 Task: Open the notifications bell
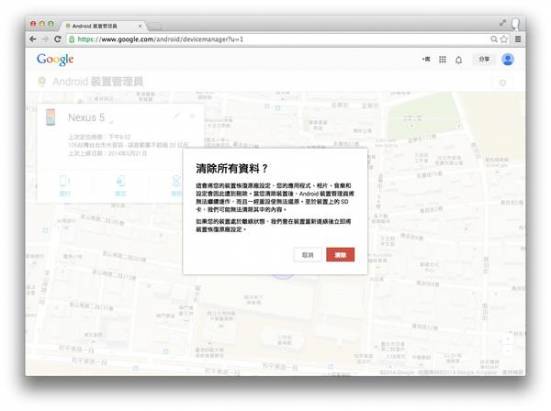point(459,60)
